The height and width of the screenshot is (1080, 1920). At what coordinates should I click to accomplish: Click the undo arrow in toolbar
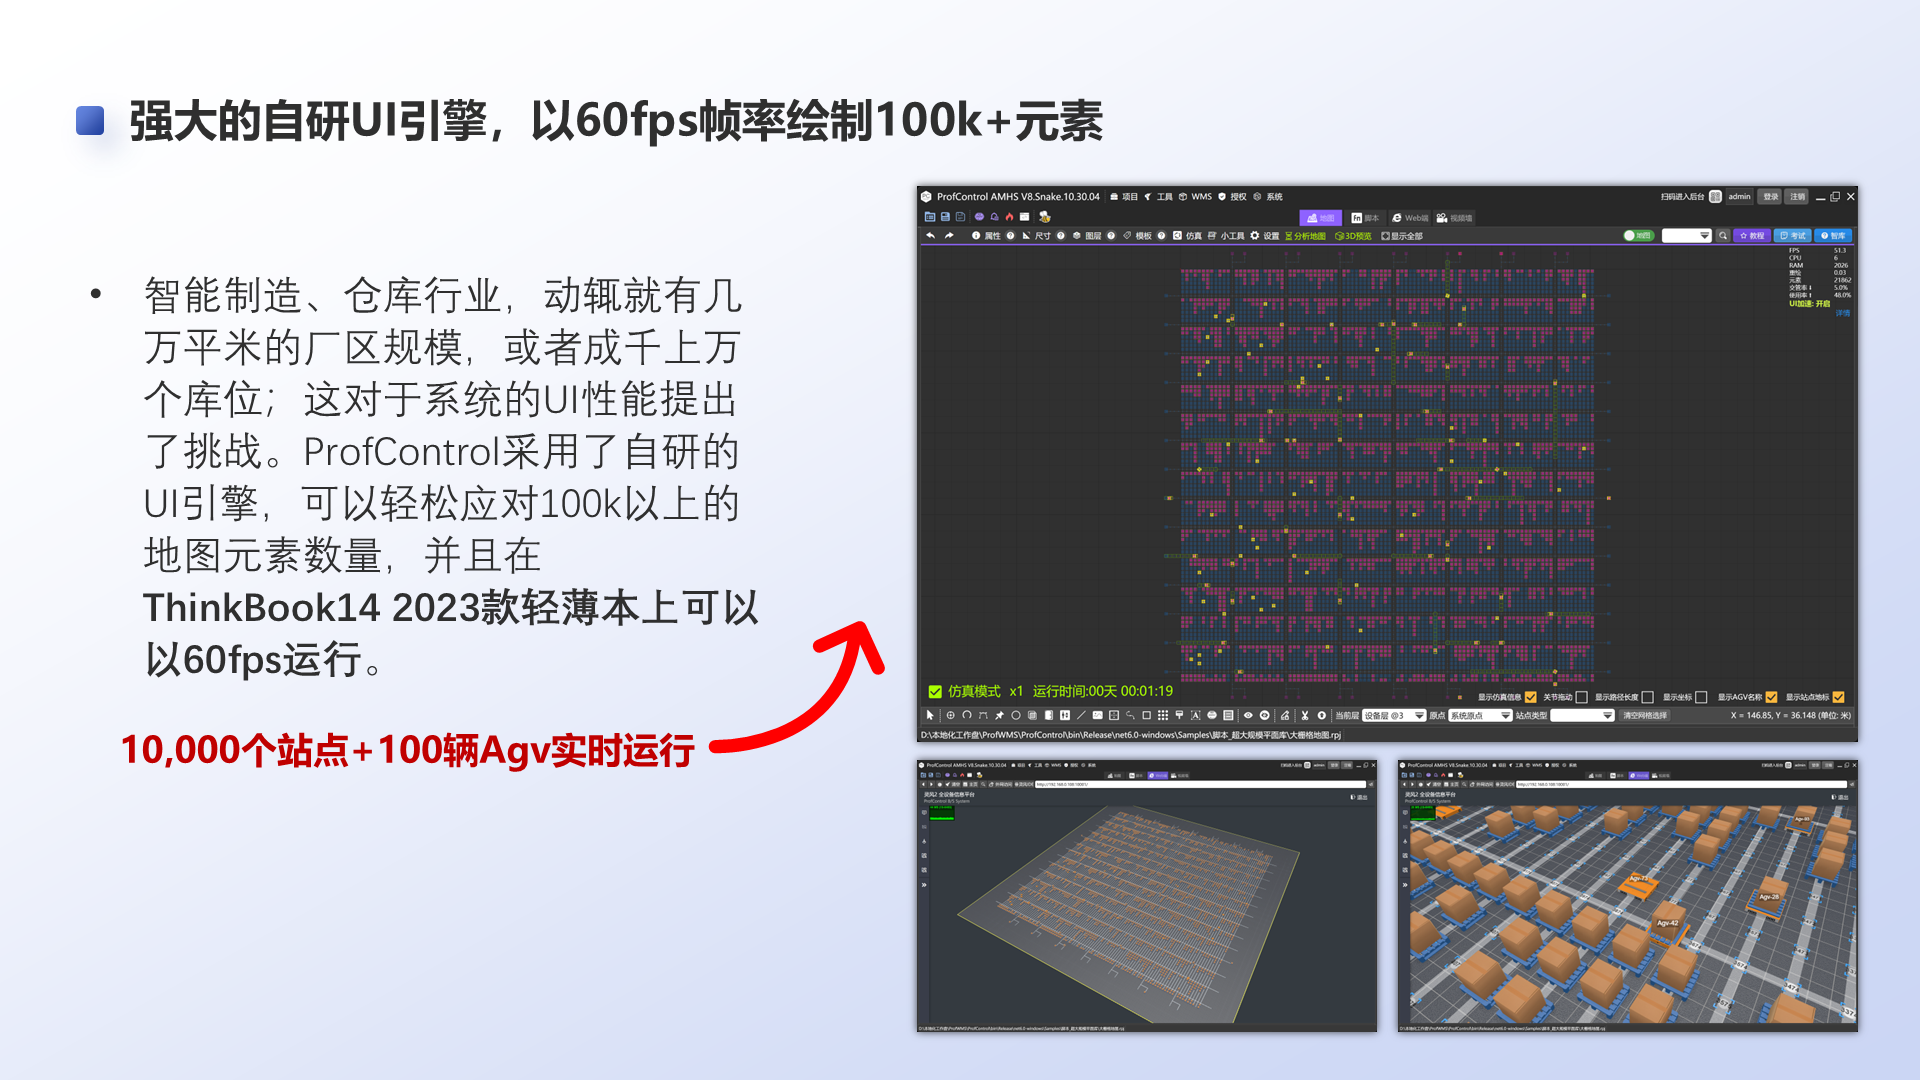click(930, 236)
